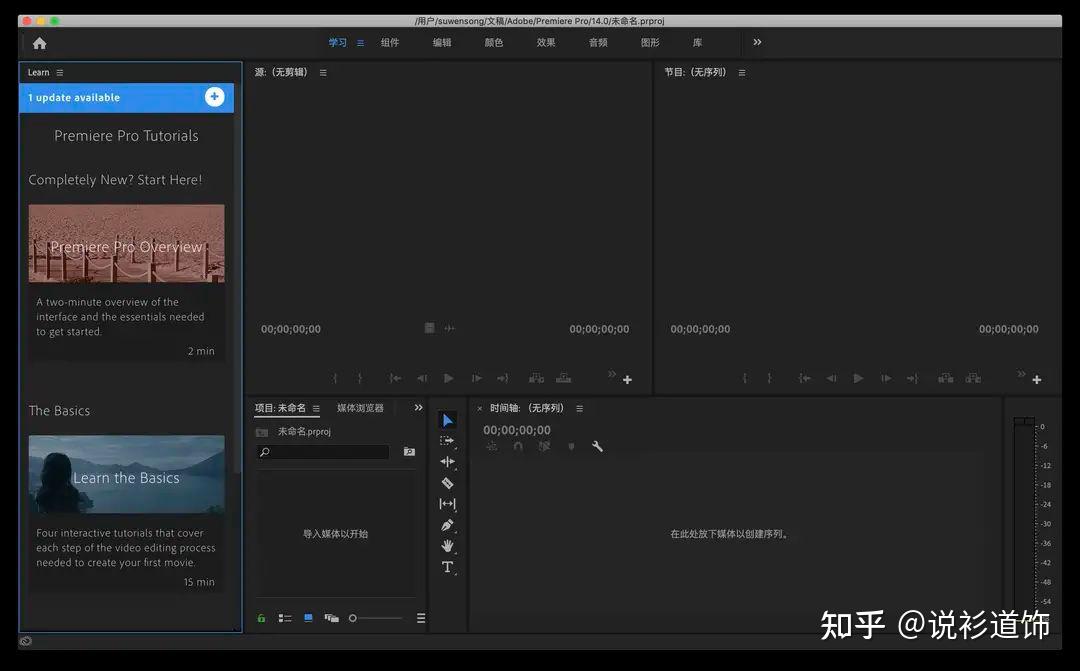Go to Out point in Source monitor
Image resolution: width=1080 pixels, height=671 pixels.
pyautogui.click(x=503, y=378)
